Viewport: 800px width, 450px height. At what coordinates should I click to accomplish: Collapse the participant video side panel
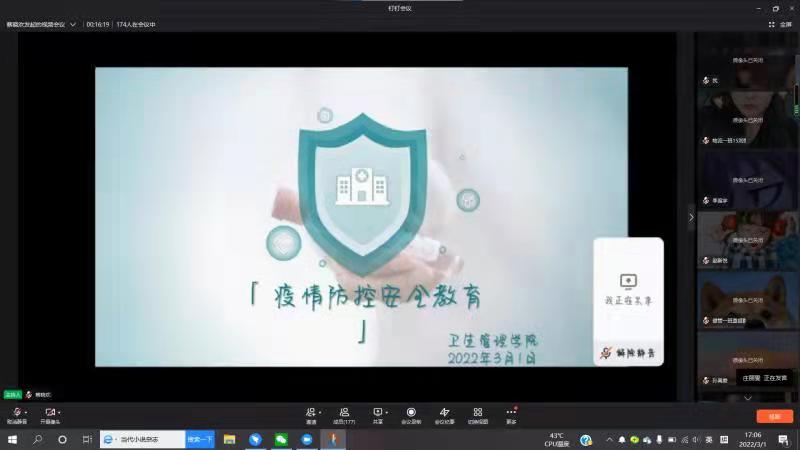tap(690, 216)
